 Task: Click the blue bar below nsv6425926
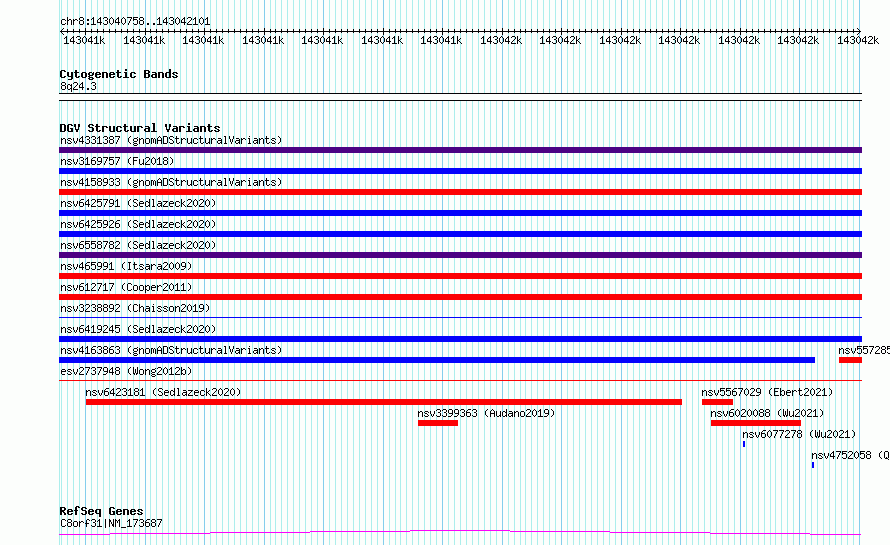point(460,234)
